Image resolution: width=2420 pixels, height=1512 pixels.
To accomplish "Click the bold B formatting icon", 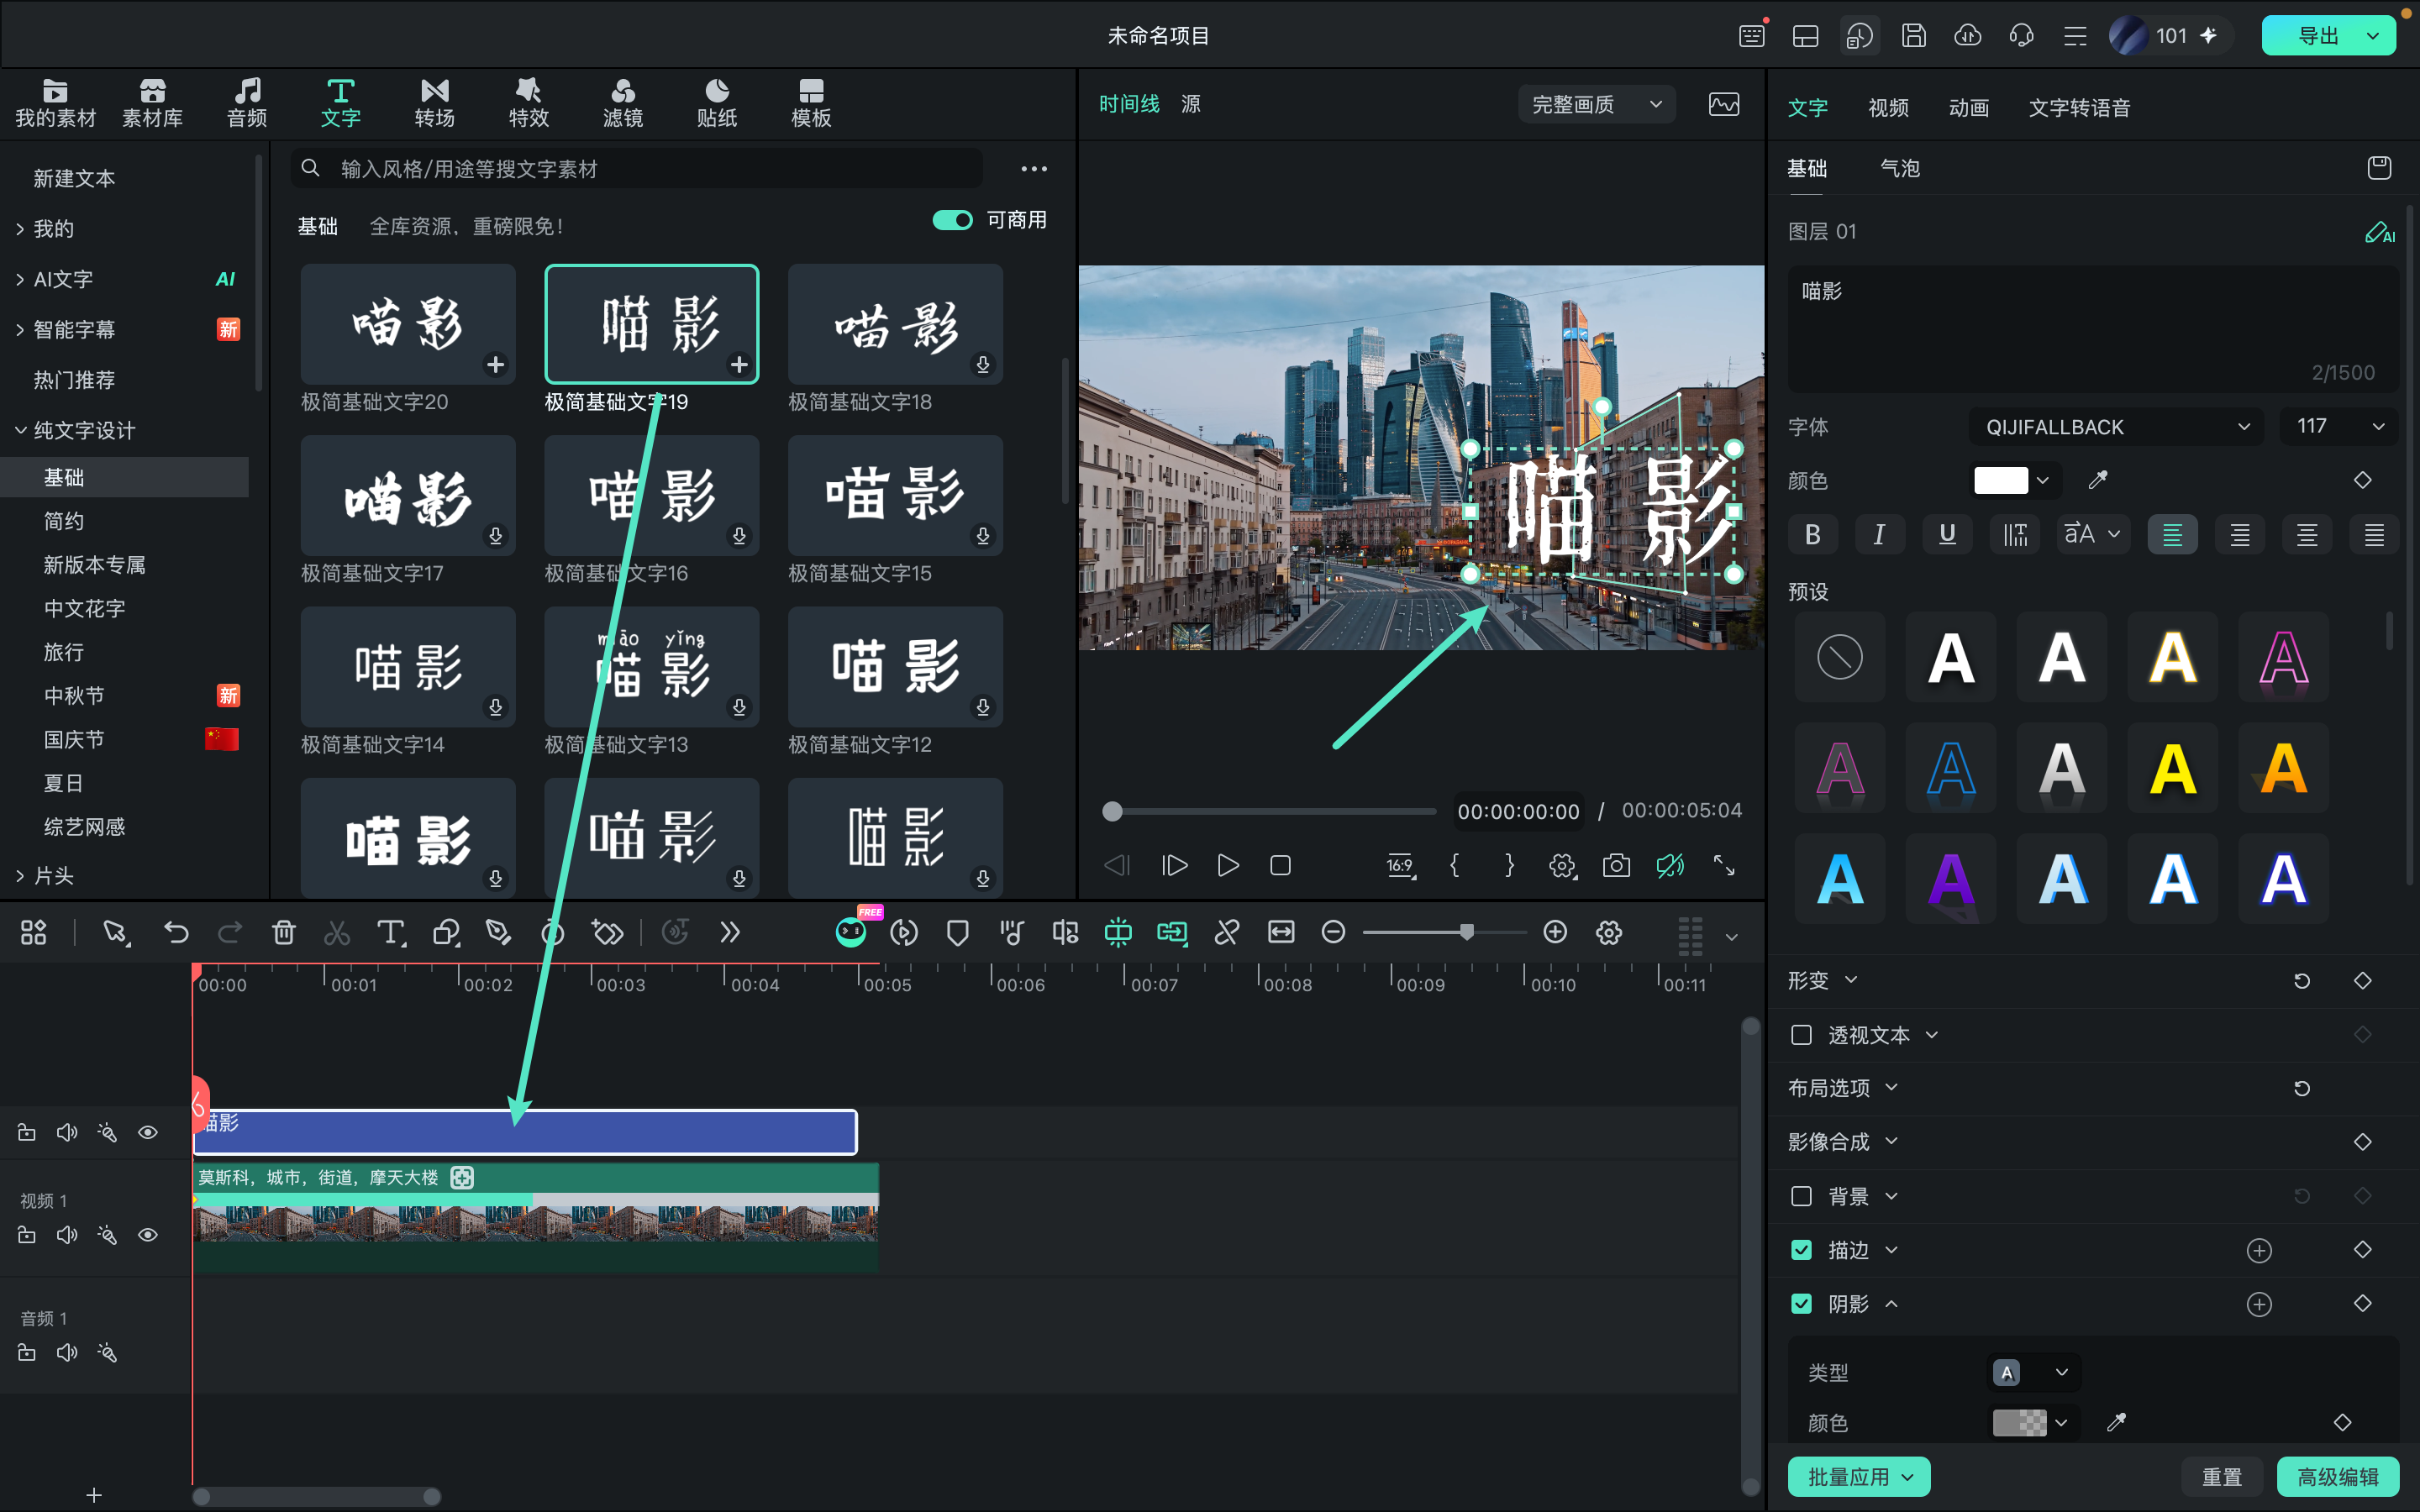I will 1812,534.
